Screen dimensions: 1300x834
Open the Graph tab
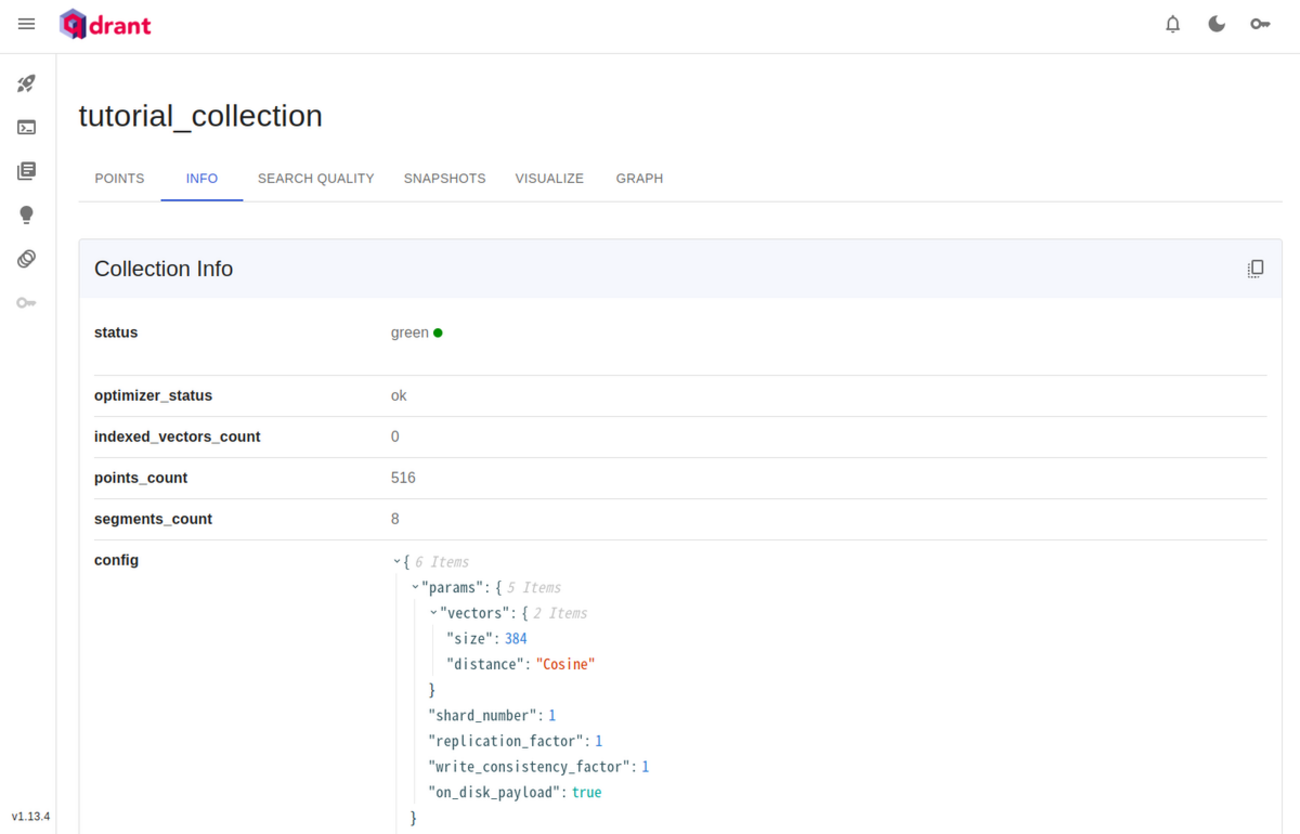639,178
